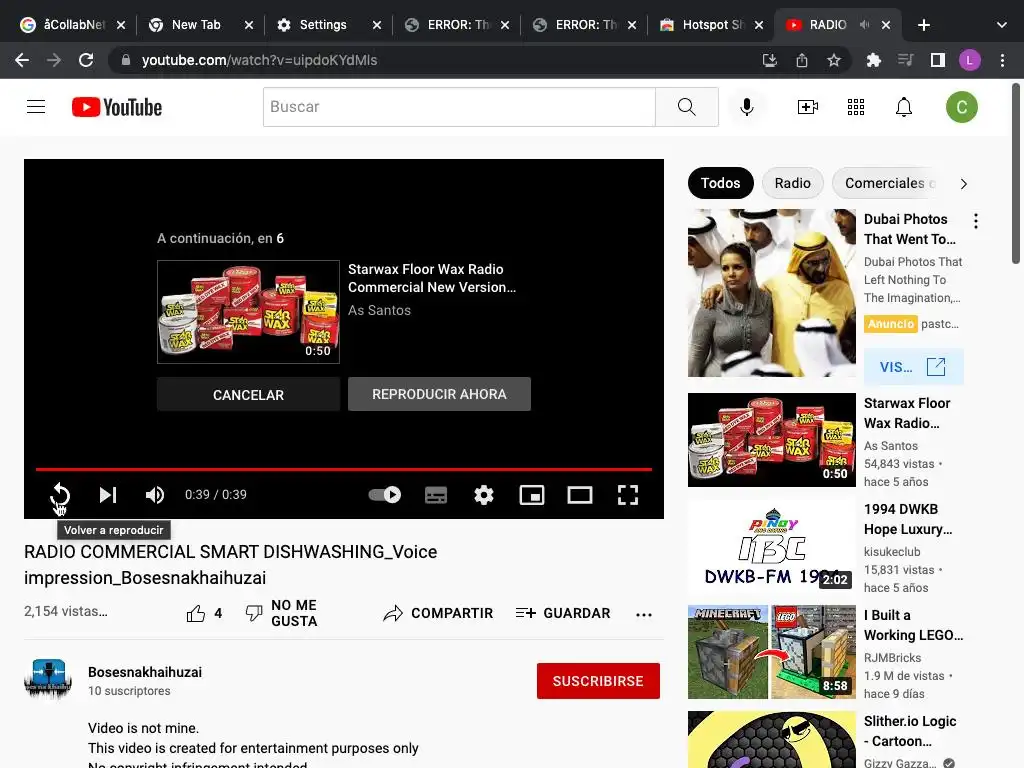
Task: Open Dubai Photos ad thumbnail
Action: pos(772,293)
